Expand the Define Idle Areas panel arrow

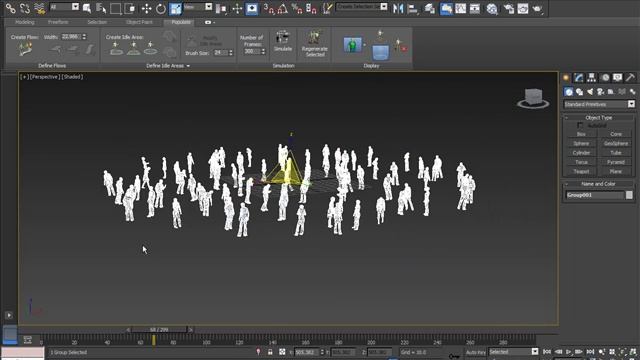188,66
